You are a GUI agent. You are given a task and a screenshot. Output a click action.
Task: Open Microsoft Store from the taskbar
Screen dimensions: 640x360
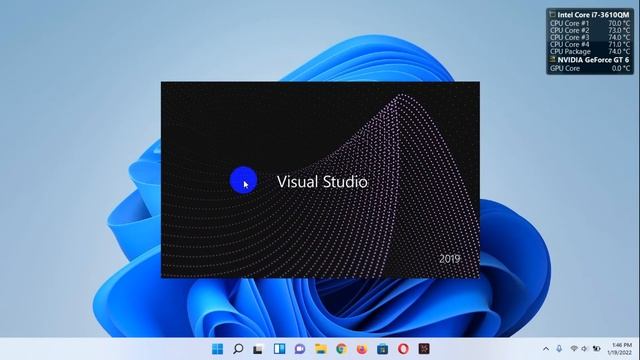click(x=382, y=349)
